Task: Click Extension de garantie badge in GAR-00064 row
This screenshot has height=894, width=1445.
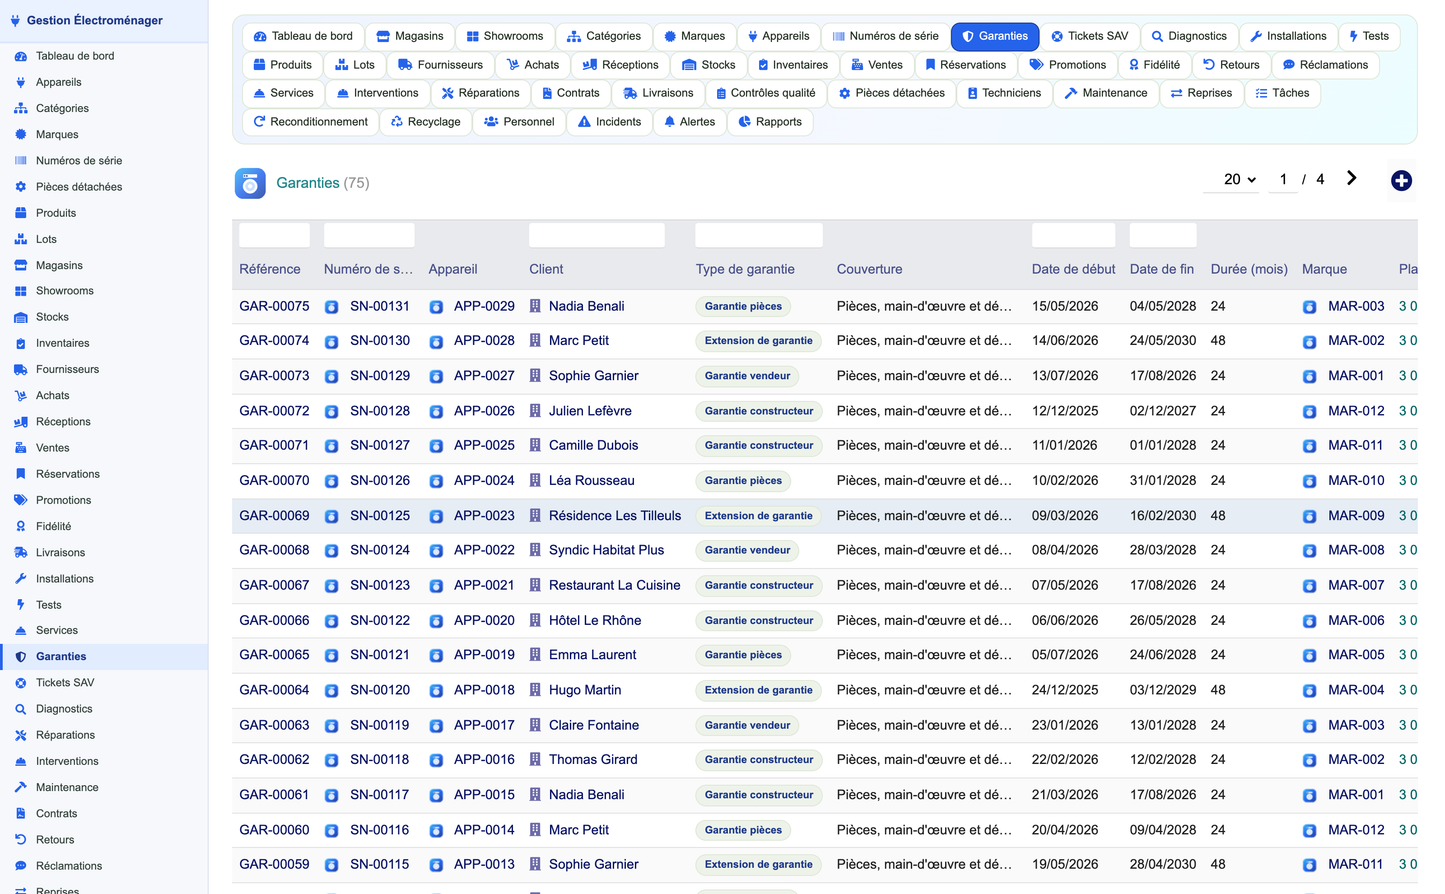Action: click(758, 690)
